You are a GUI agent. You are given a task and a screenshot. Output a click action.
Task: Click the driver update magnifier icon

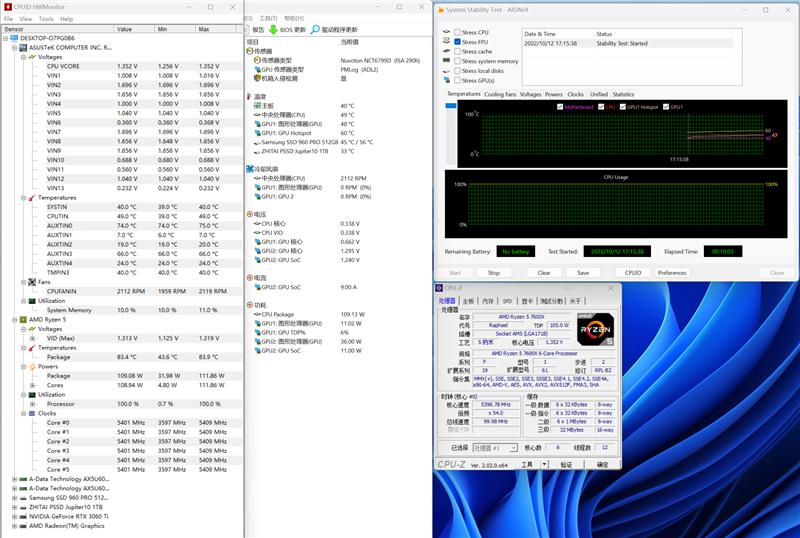click(315, 30)
